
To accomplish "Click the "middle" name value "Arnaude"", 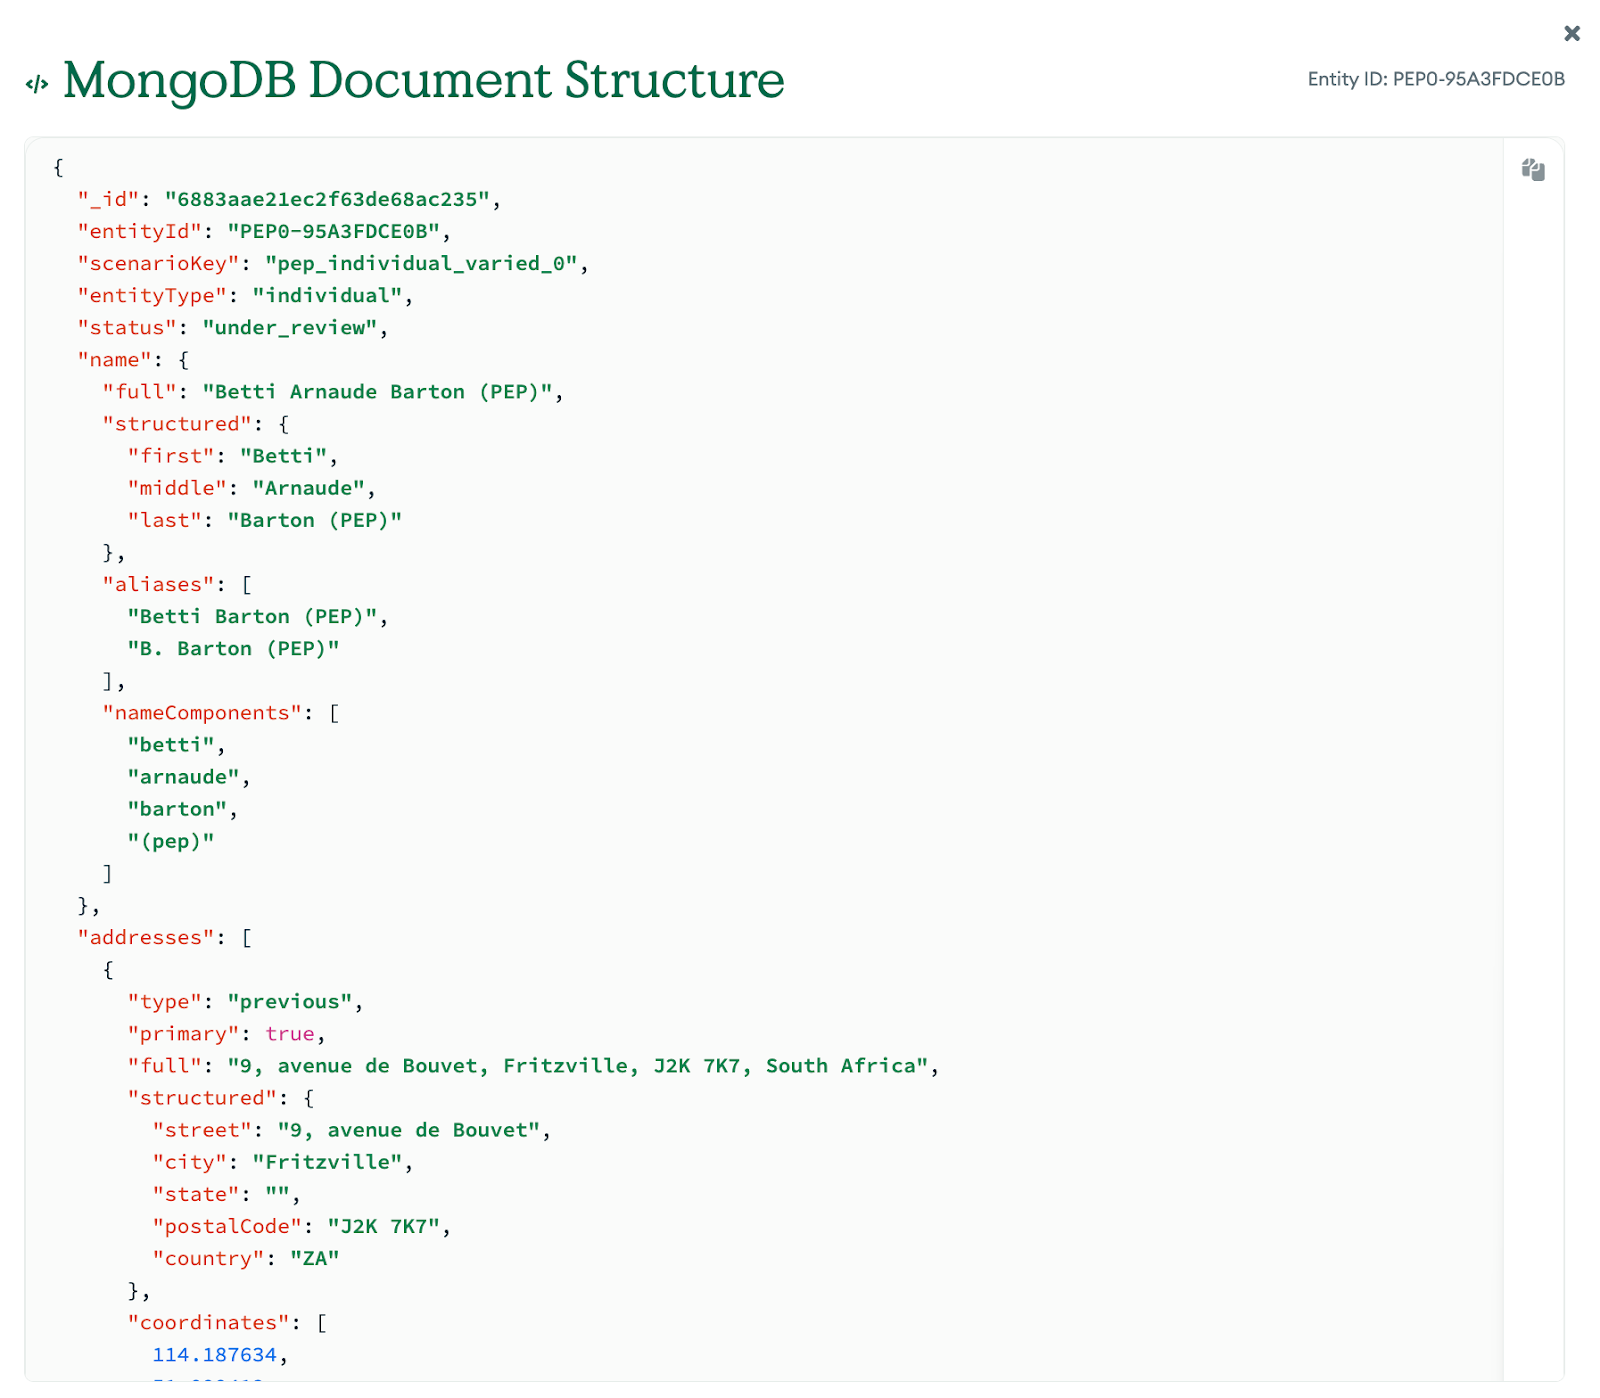I will [x=308, y=488].
